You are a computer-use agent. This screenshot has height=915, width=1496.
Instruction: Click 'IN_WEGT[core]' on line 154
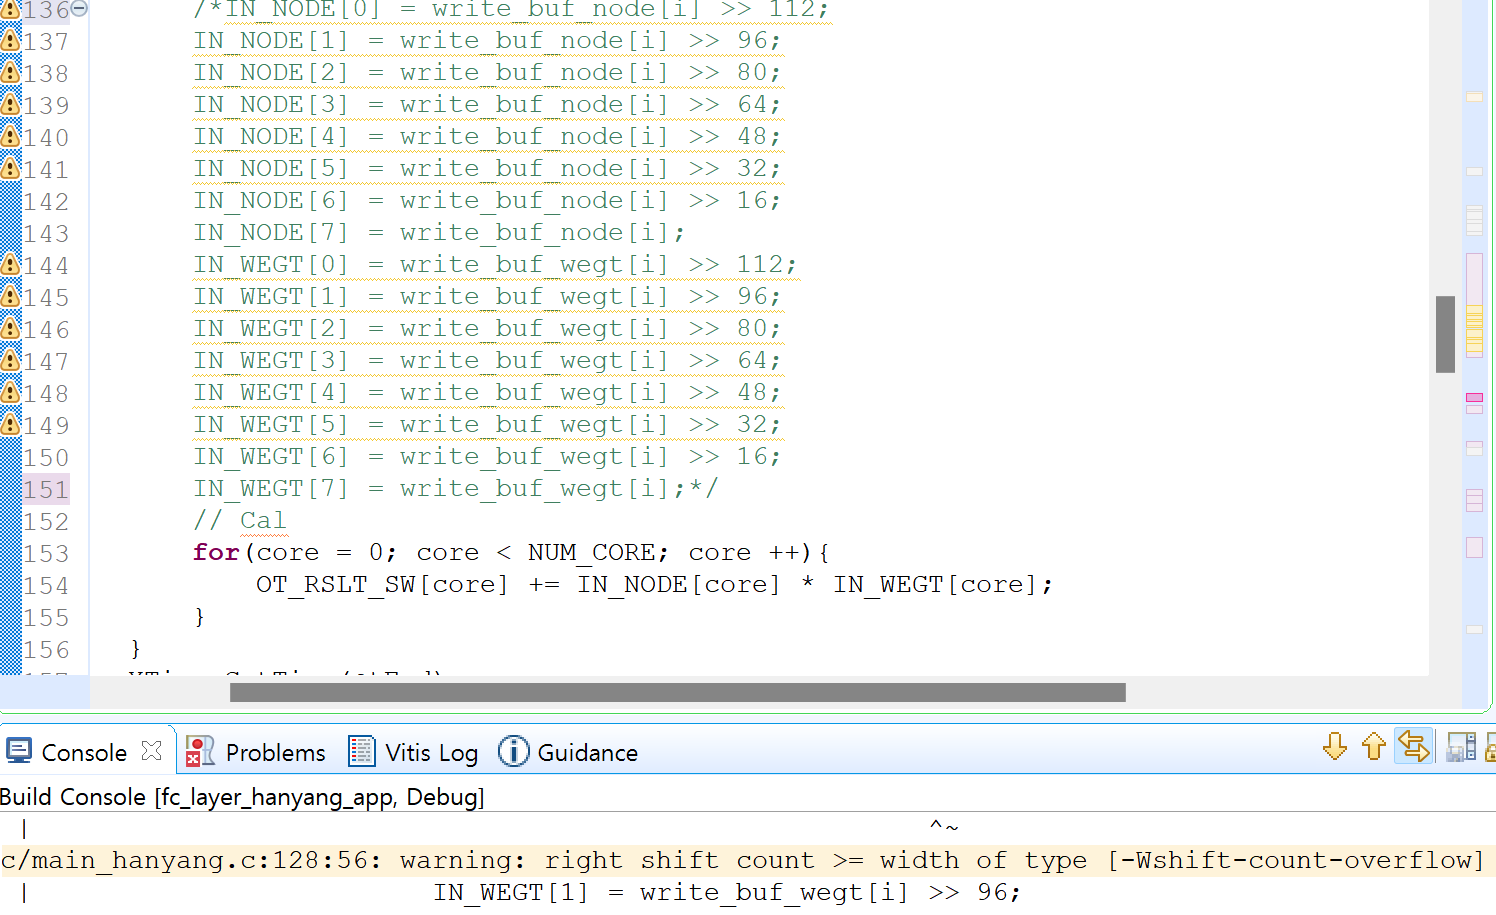[x=935, y=584]
